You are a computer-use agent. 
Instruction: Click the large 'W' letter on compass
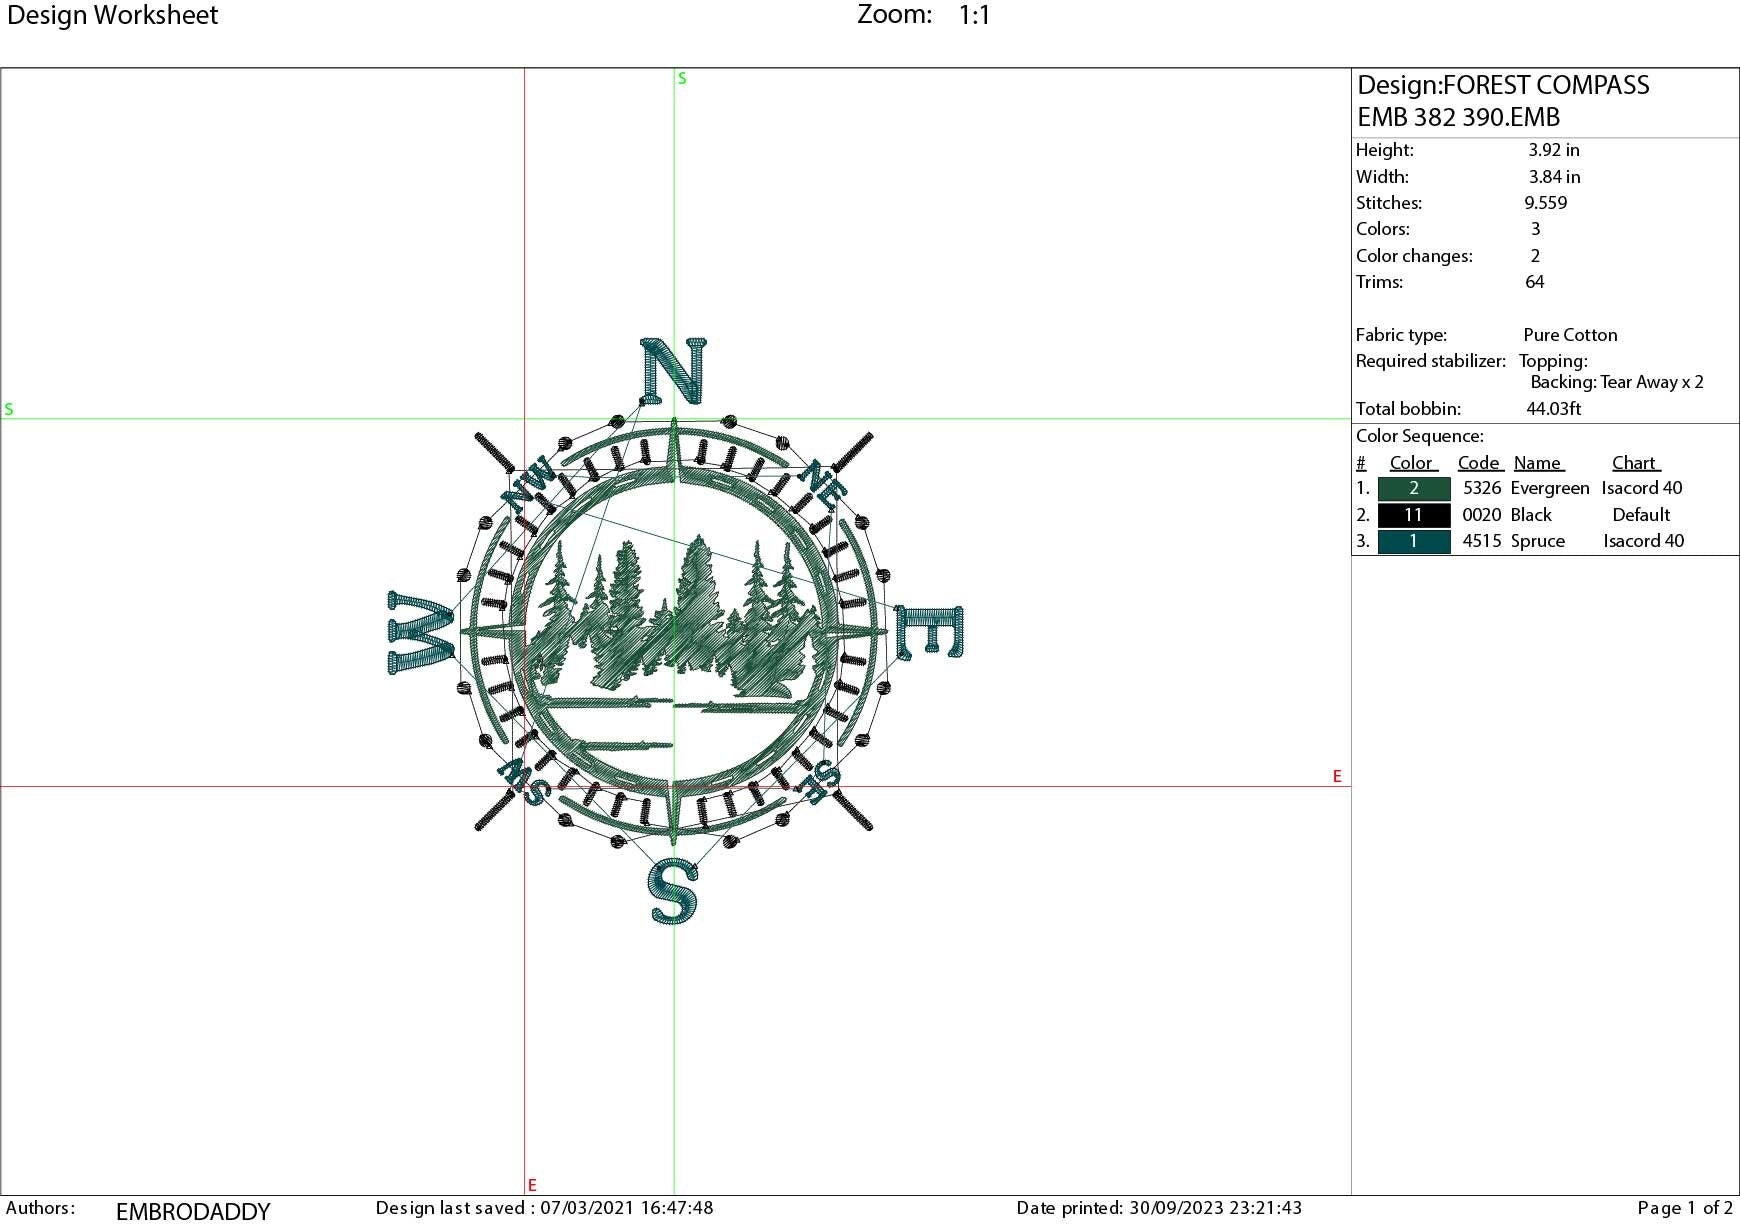tap(422, 632)
